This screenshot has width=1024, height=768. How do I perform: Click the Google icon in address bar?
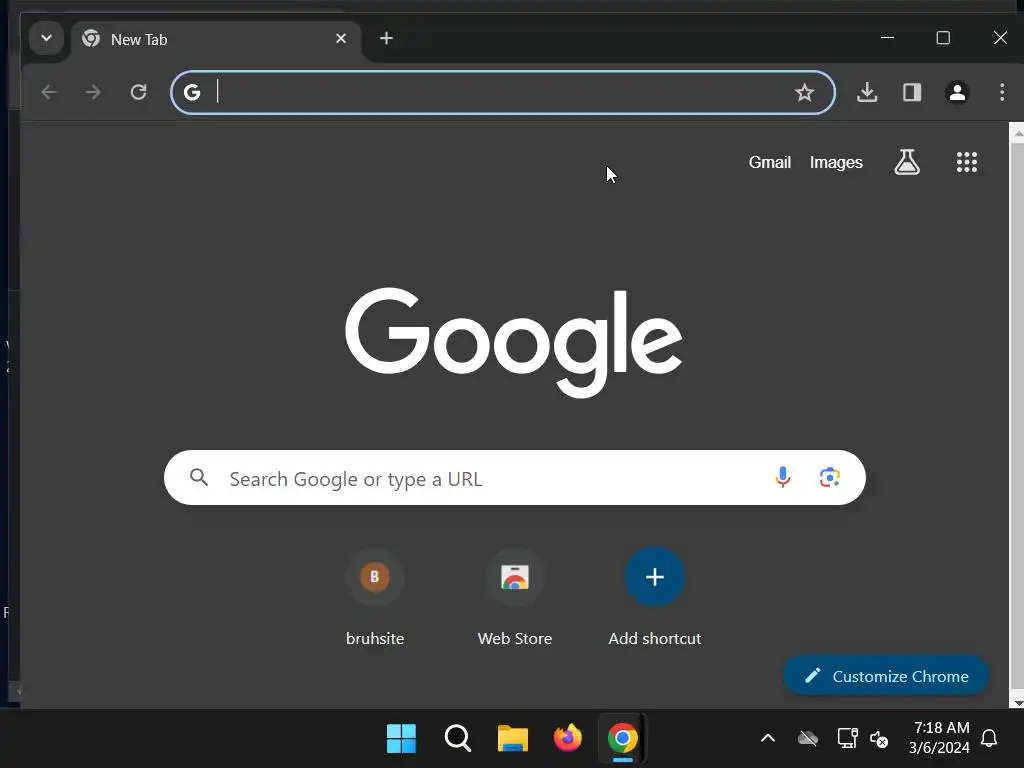point(192,93)
